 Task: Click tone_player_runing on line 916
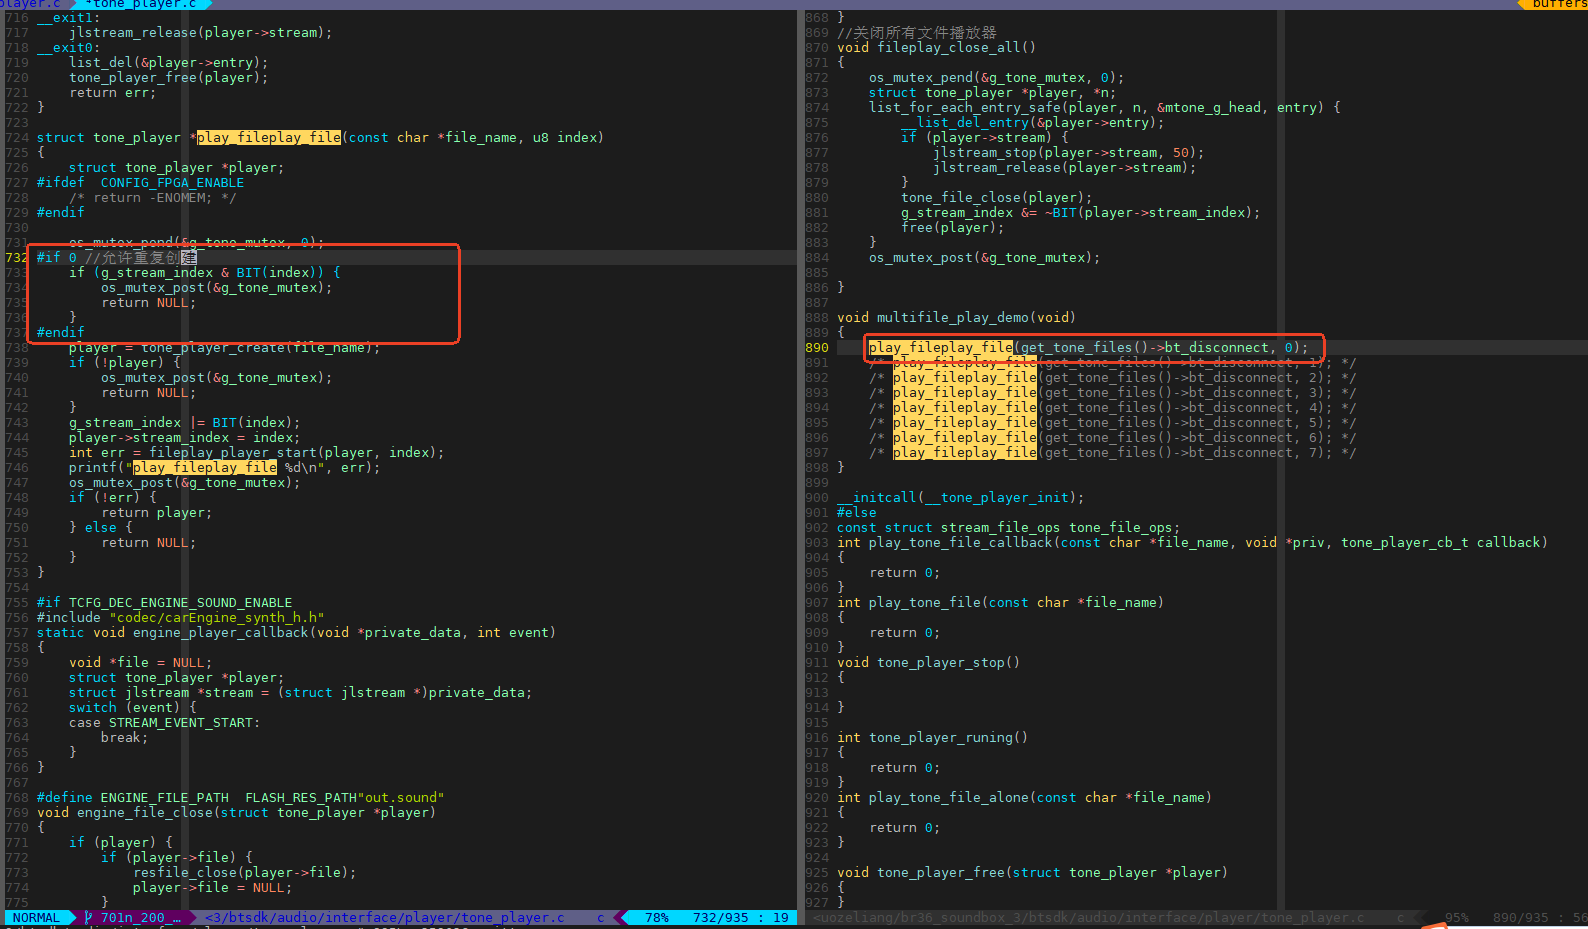(x=941, y=738)
